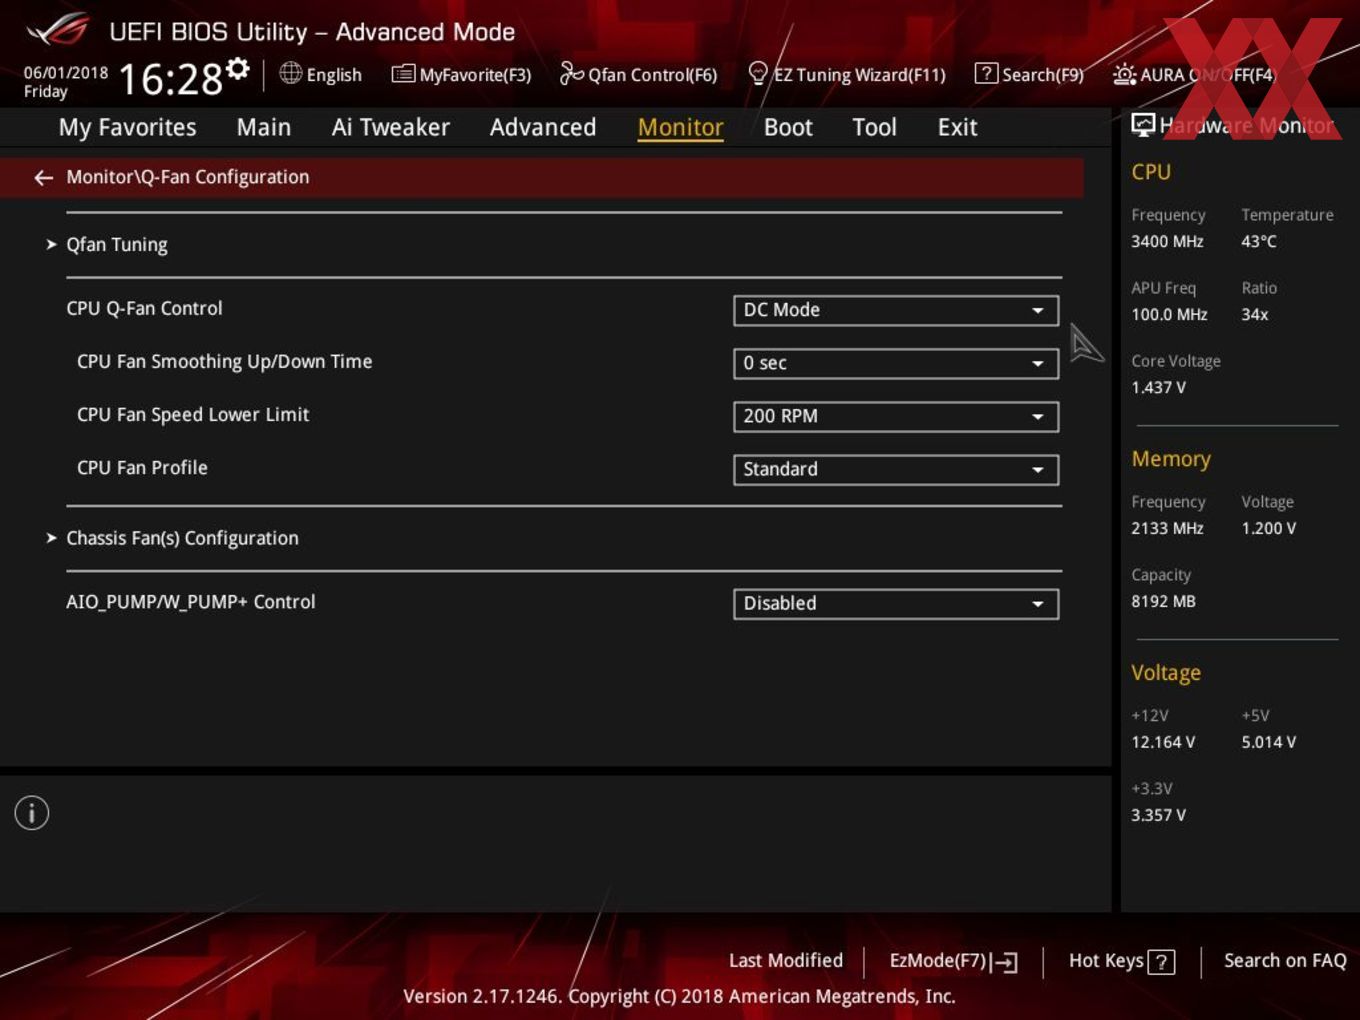Click Last Modified button
The width and height of the screenshot is (1360, 1020).
[786, 960]
